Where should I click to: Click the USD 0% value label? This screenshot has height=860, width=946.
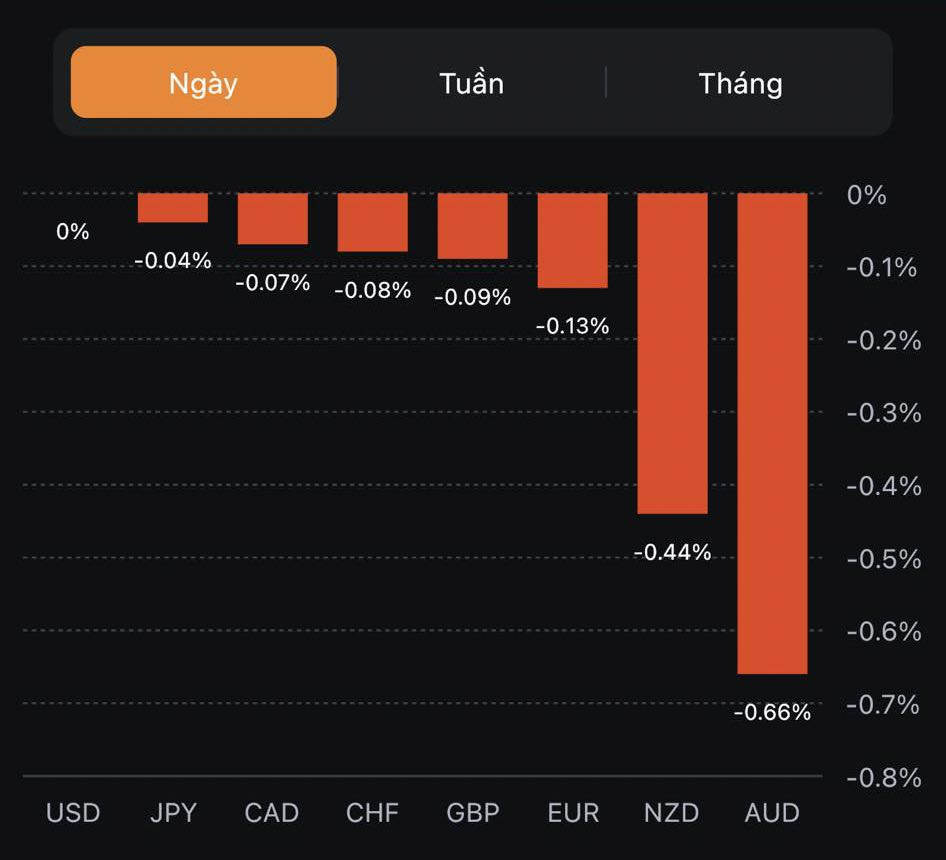pyautogui.click(x=73, y=232)
